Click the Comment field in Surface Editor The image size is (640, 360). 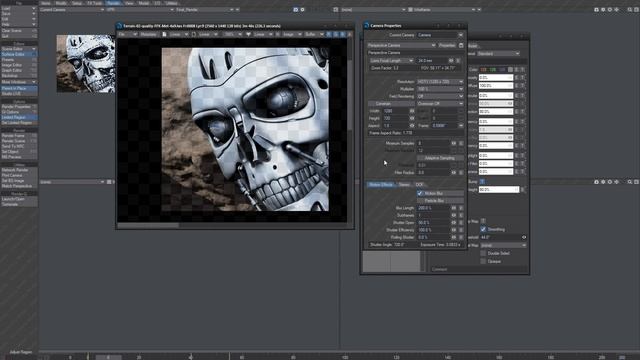(x=479, y=269)
